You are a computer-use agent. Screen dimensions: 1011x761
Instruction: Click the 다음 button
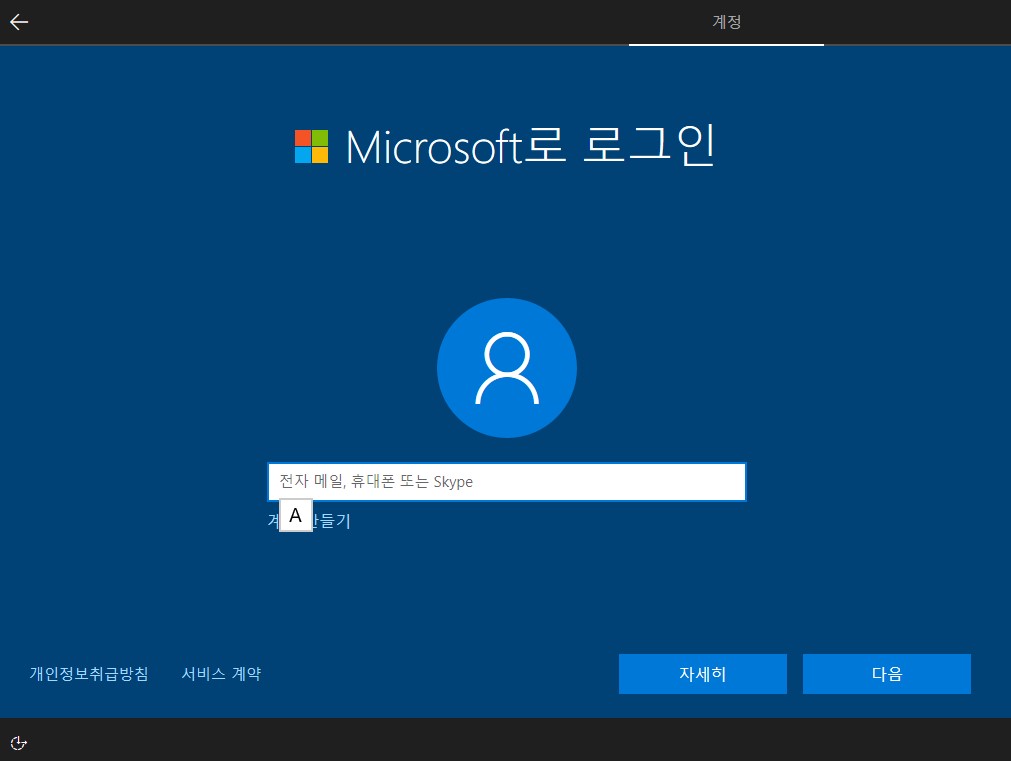coord(887,674)
